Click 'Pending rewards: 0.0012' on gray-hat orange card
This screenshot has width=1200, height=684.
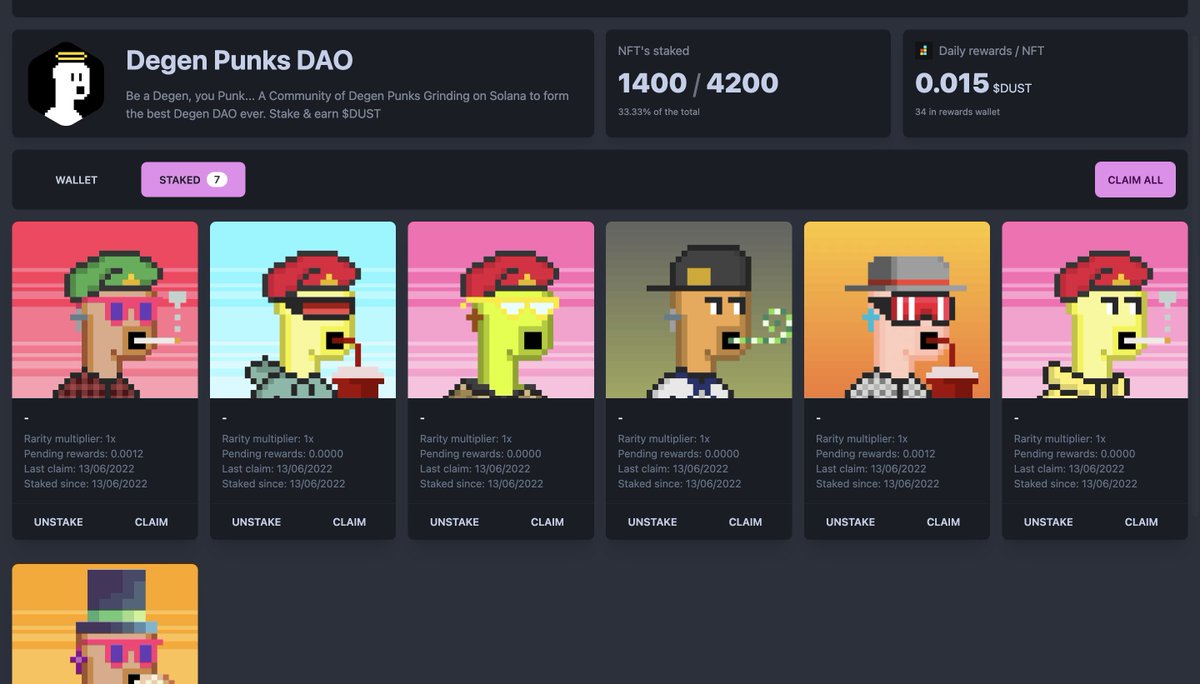tap(876, 454)
